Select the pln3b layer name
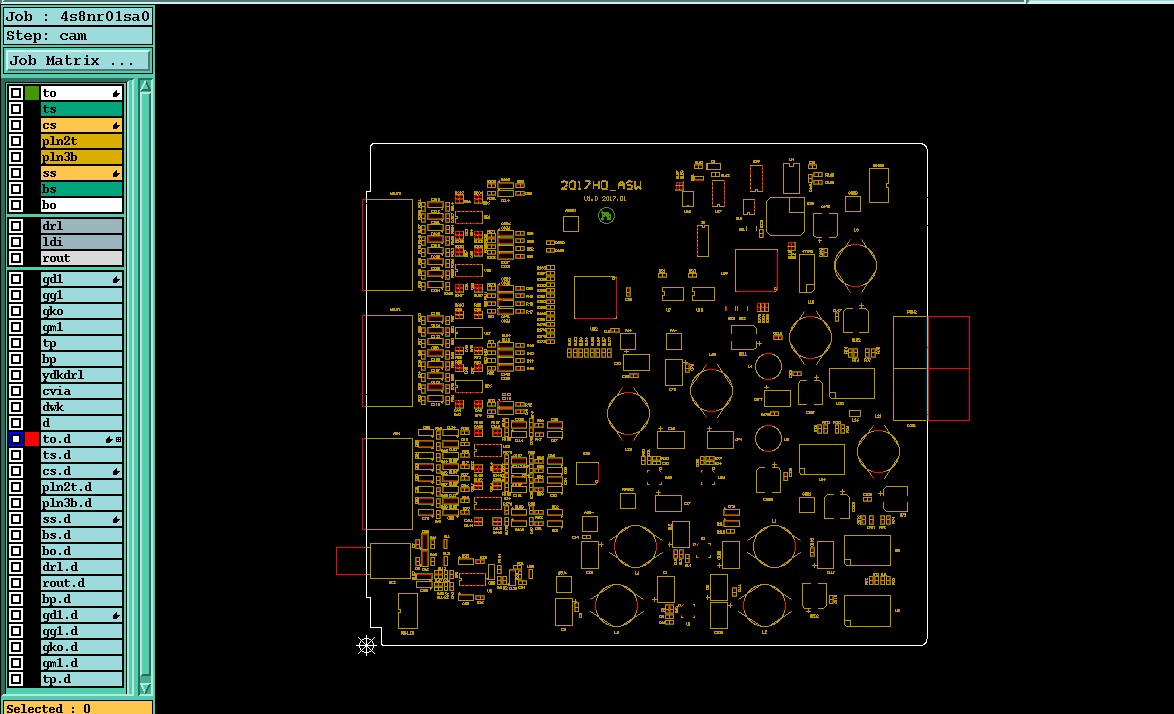Image resolution: width=1174 pixels, height=714 pixels. [82, 157]
